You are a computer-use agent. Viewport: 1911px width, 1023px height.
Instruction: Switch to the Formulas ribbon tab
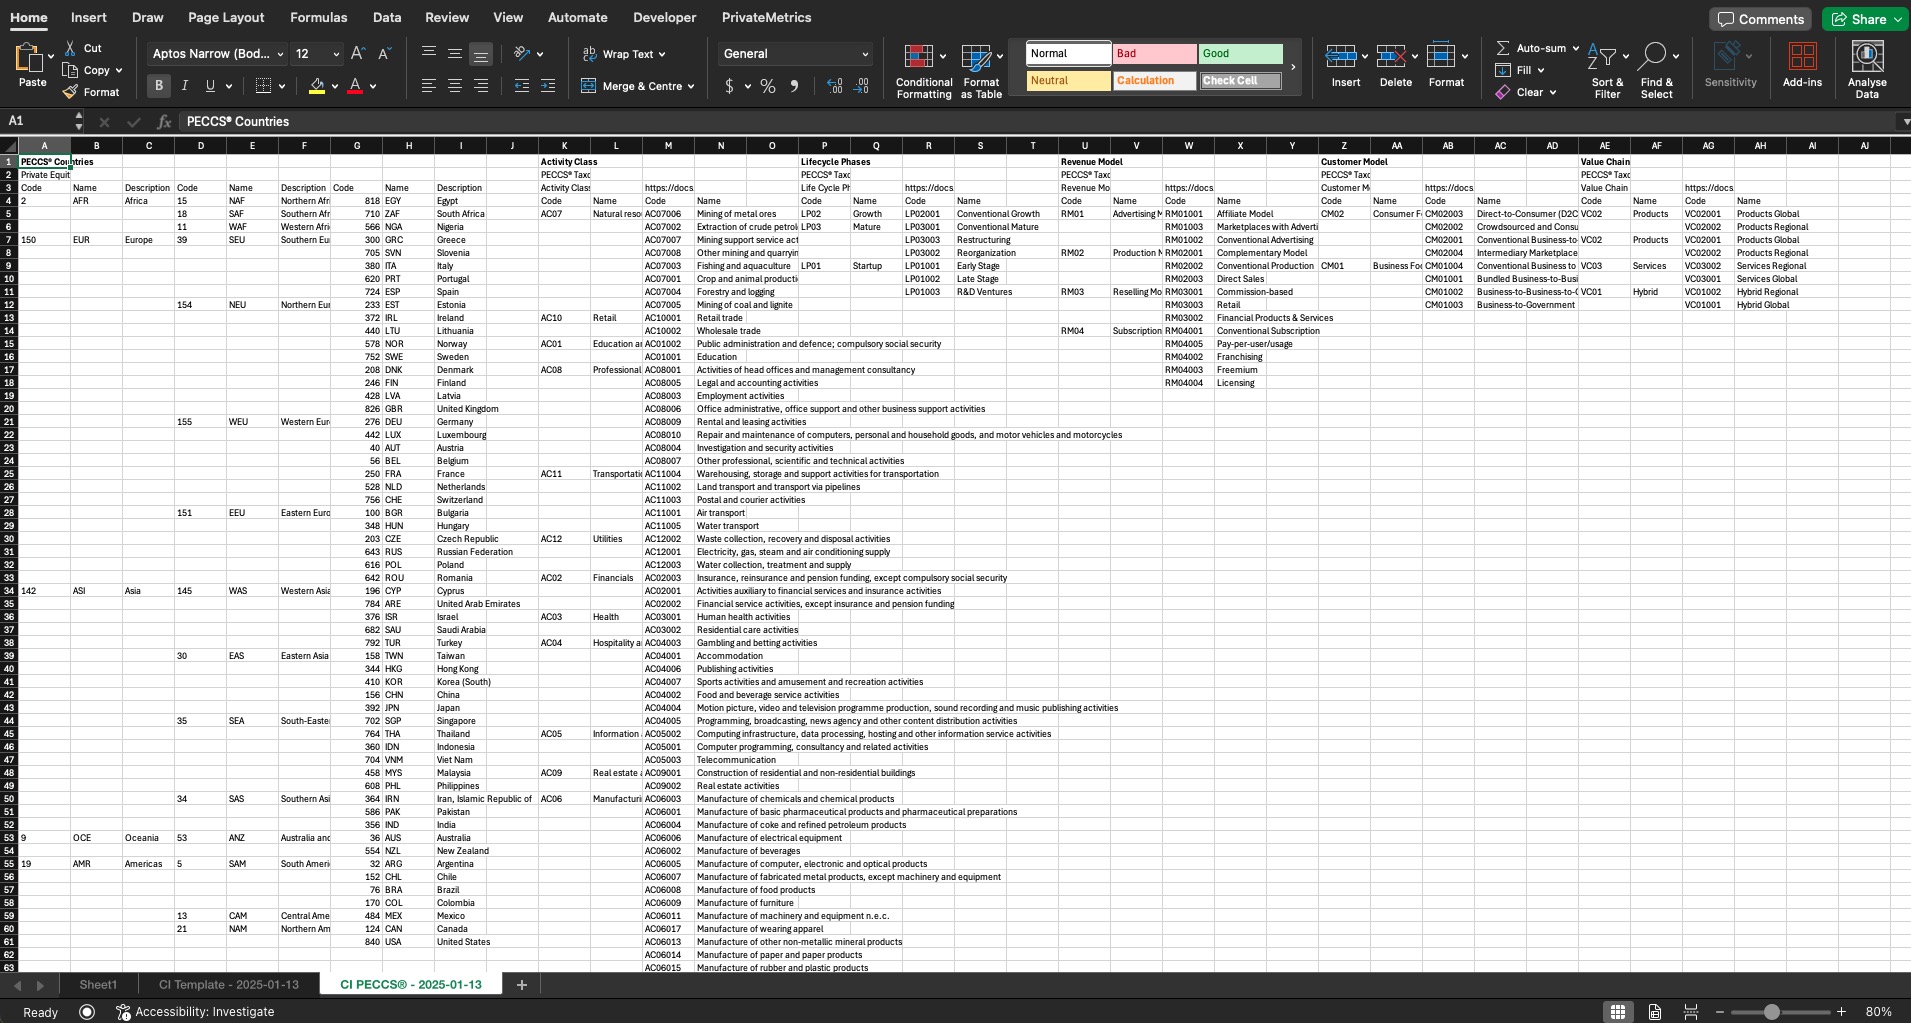tap(318, 17)
